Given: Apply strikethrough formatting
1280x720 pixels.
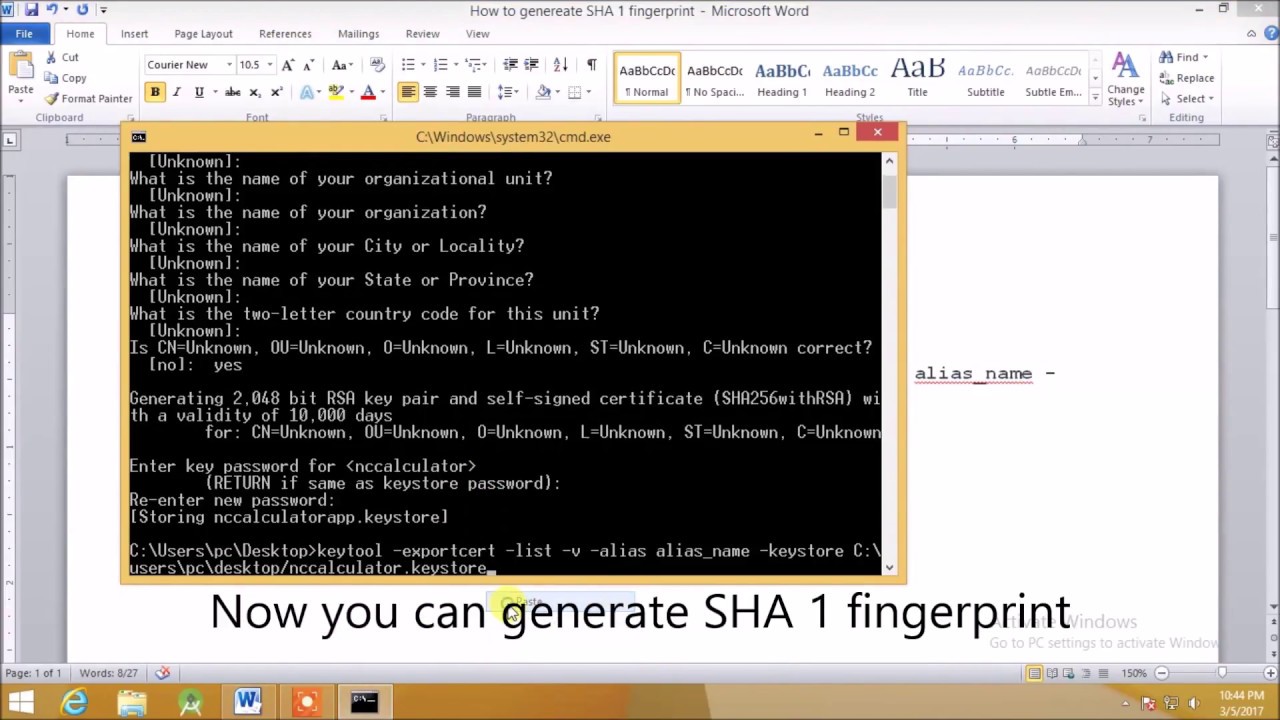Looking at the screenshot, I should pos(232,92).
